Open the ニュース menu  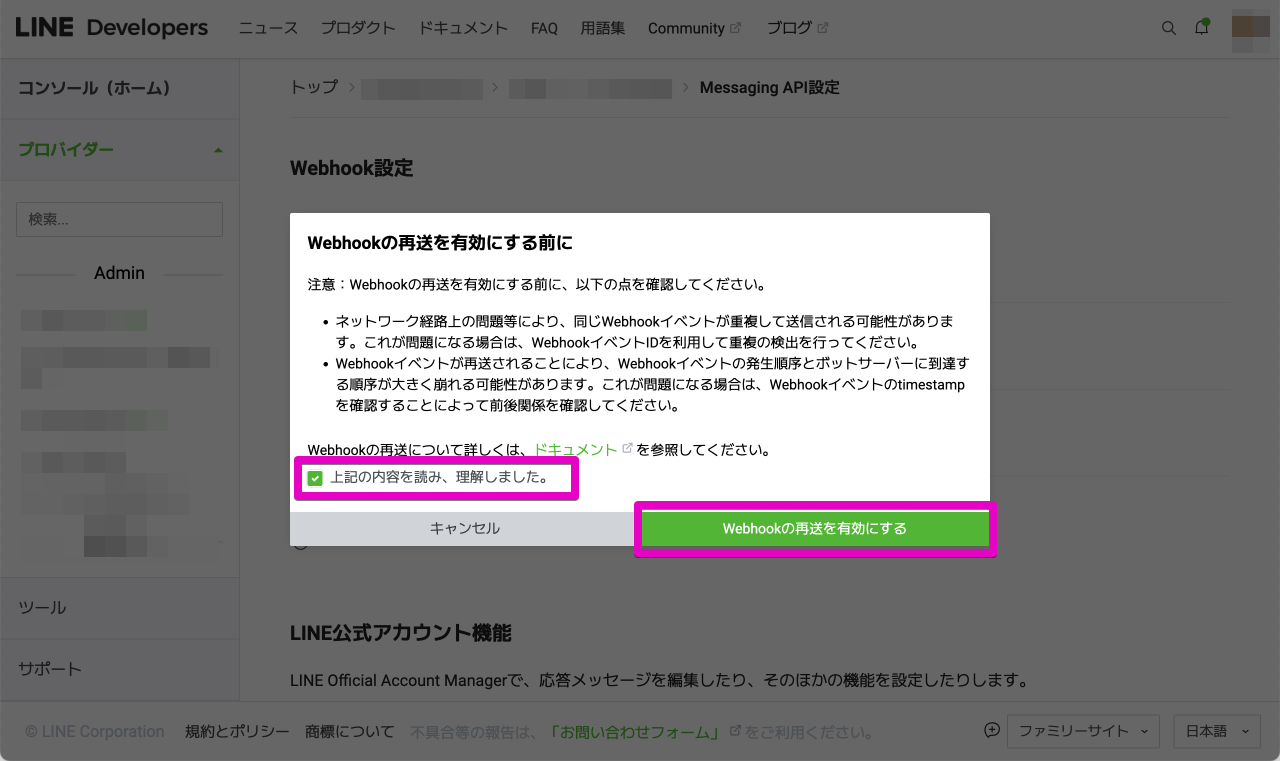(268, 28)
